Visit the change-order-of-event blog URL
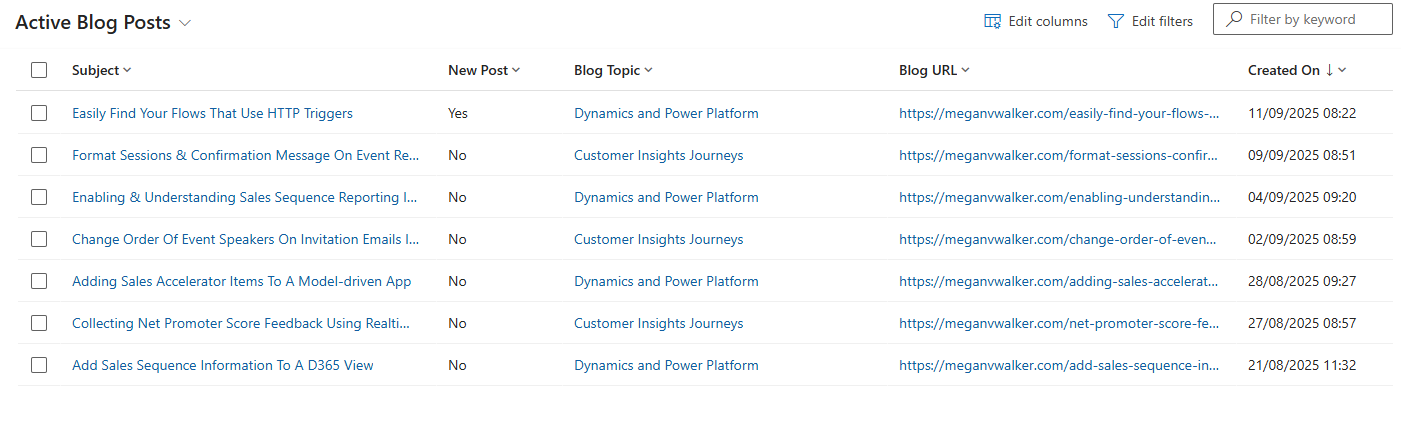Image resolution: width=1401 pixels, height=421 pixels. [1059, 239]
